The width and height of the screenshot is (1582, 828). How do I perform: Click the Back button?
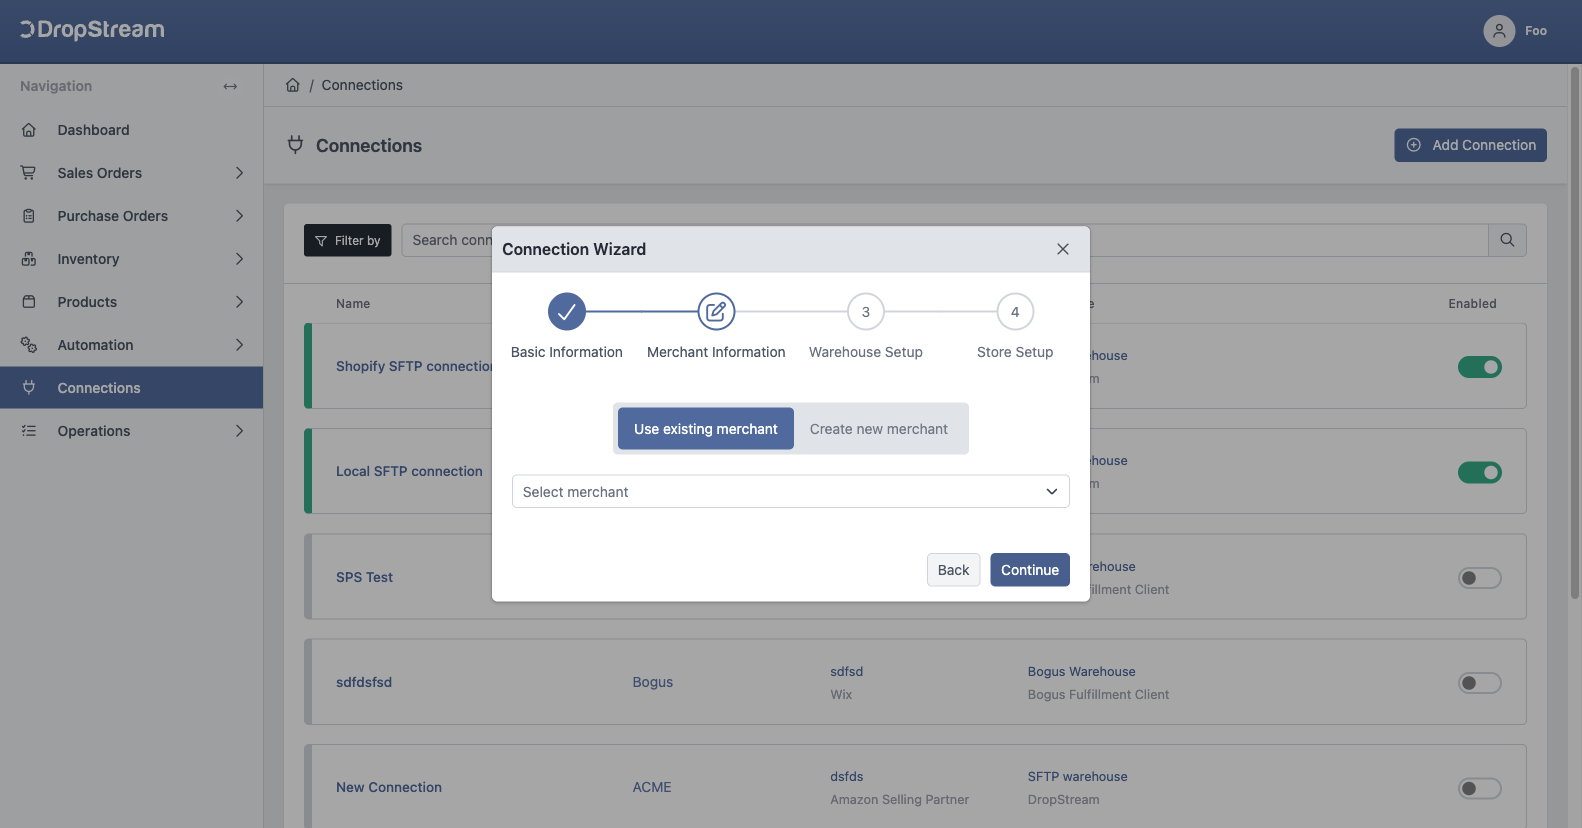[953, 570]
